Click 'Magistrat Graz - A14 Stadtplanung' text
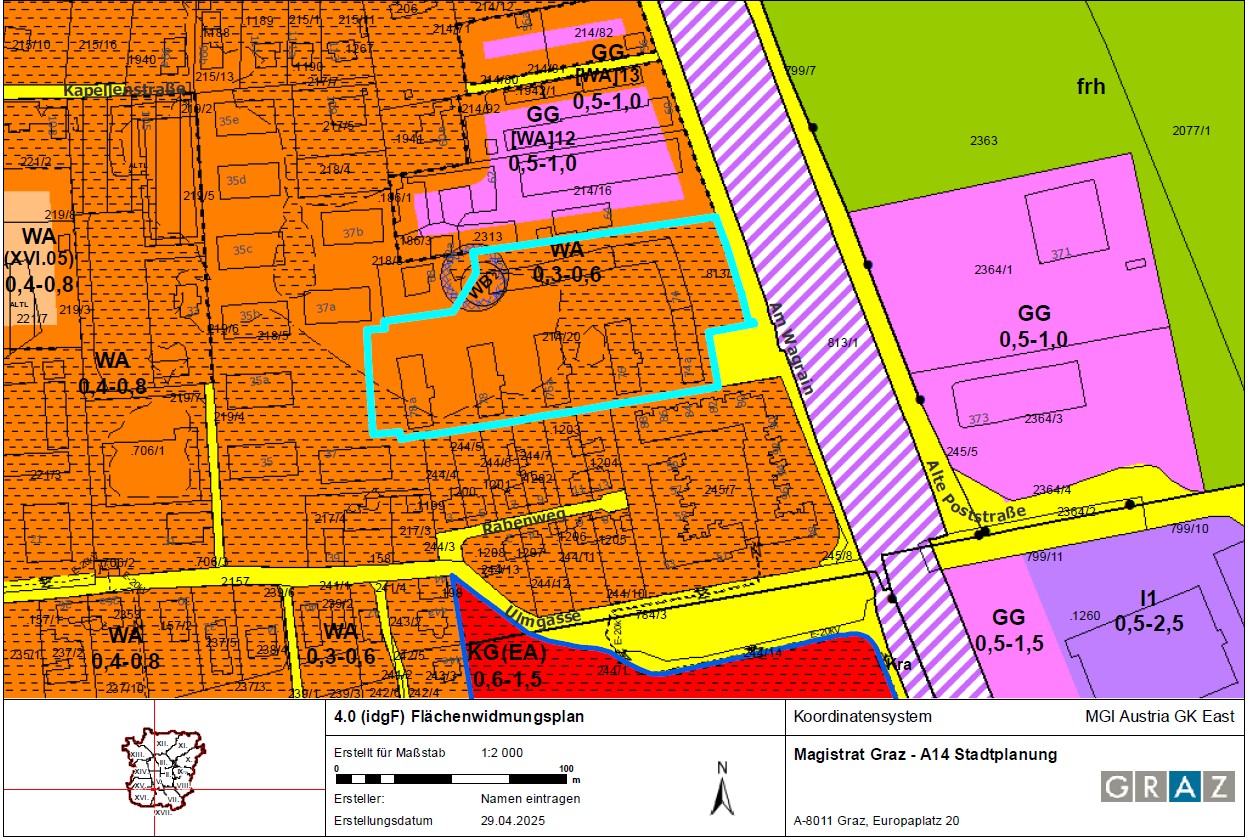Image resolution: width=1249 pixels, height=838 pixels. pyautogui.click(x=924, y=754)
